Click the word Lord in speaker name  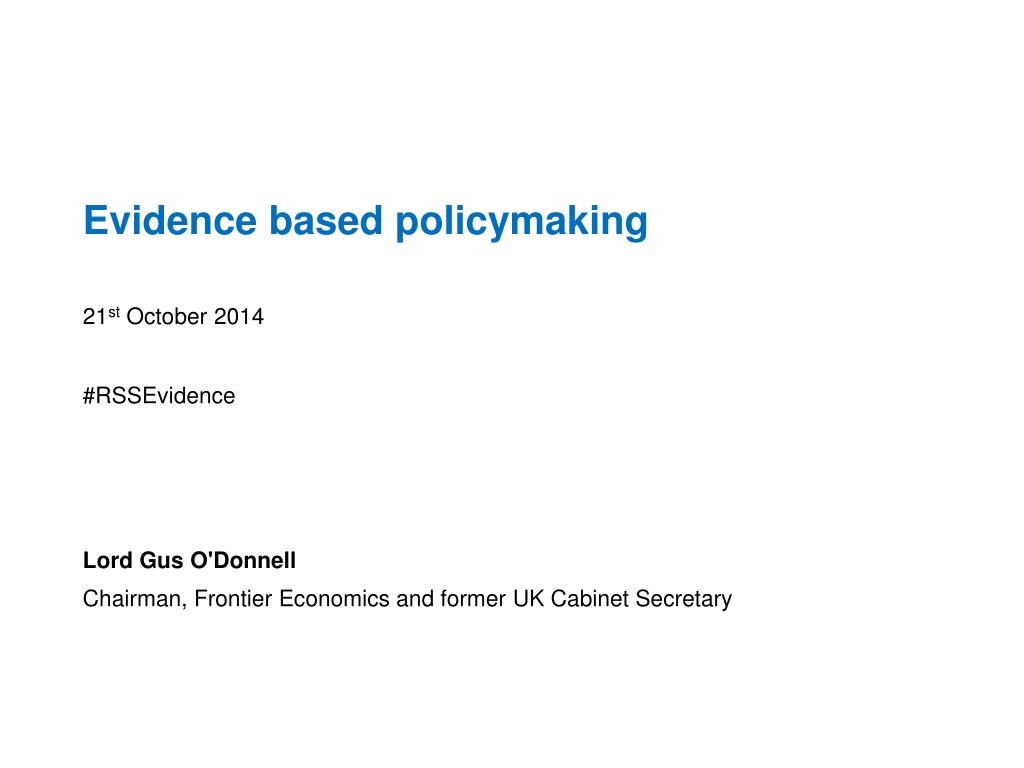point(108,560)
